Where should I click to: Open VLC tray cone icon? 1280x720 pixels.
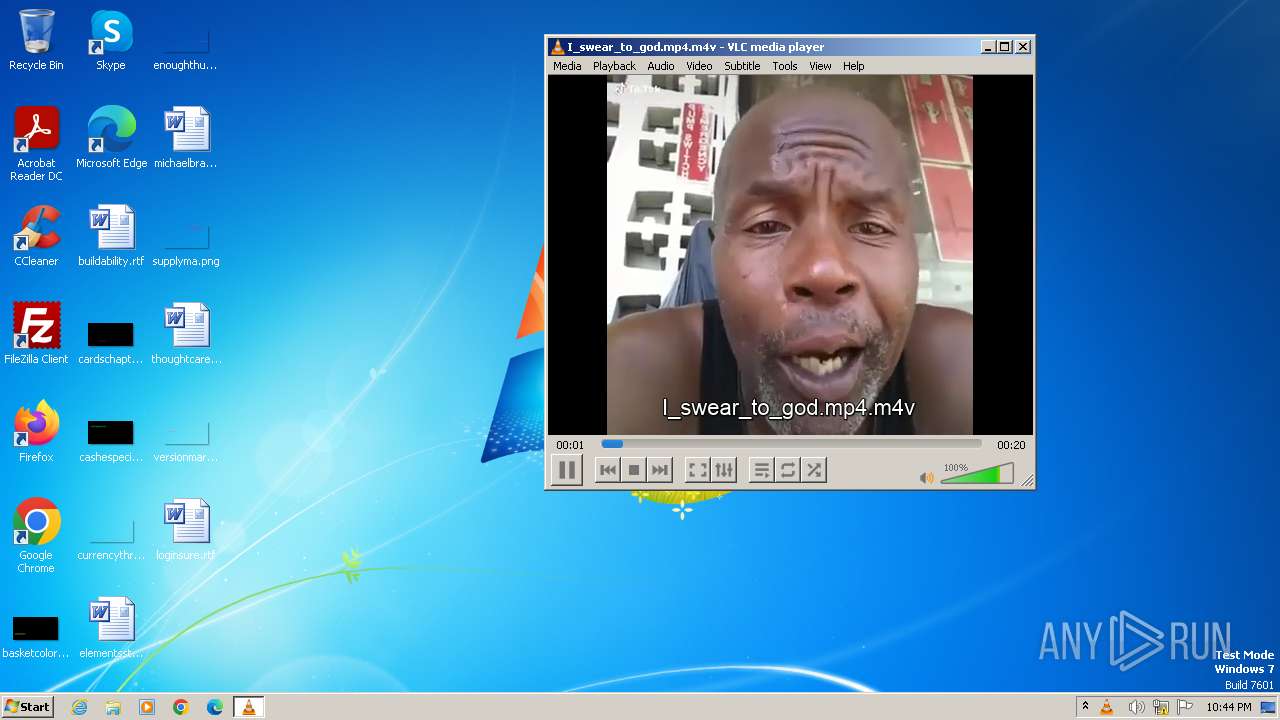point(1107,707)
